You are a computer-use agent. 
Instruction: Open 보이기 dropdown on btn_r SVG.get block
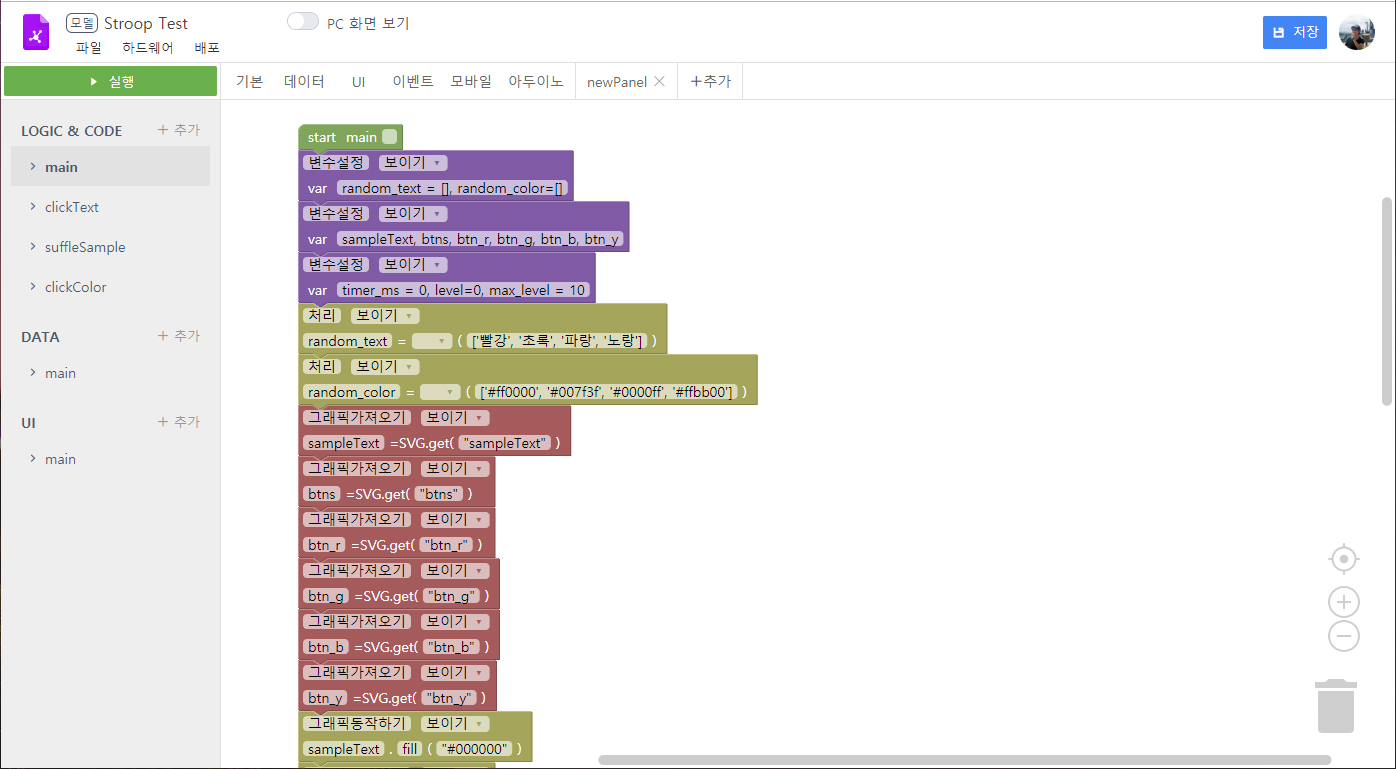click(x=454, y=519)
